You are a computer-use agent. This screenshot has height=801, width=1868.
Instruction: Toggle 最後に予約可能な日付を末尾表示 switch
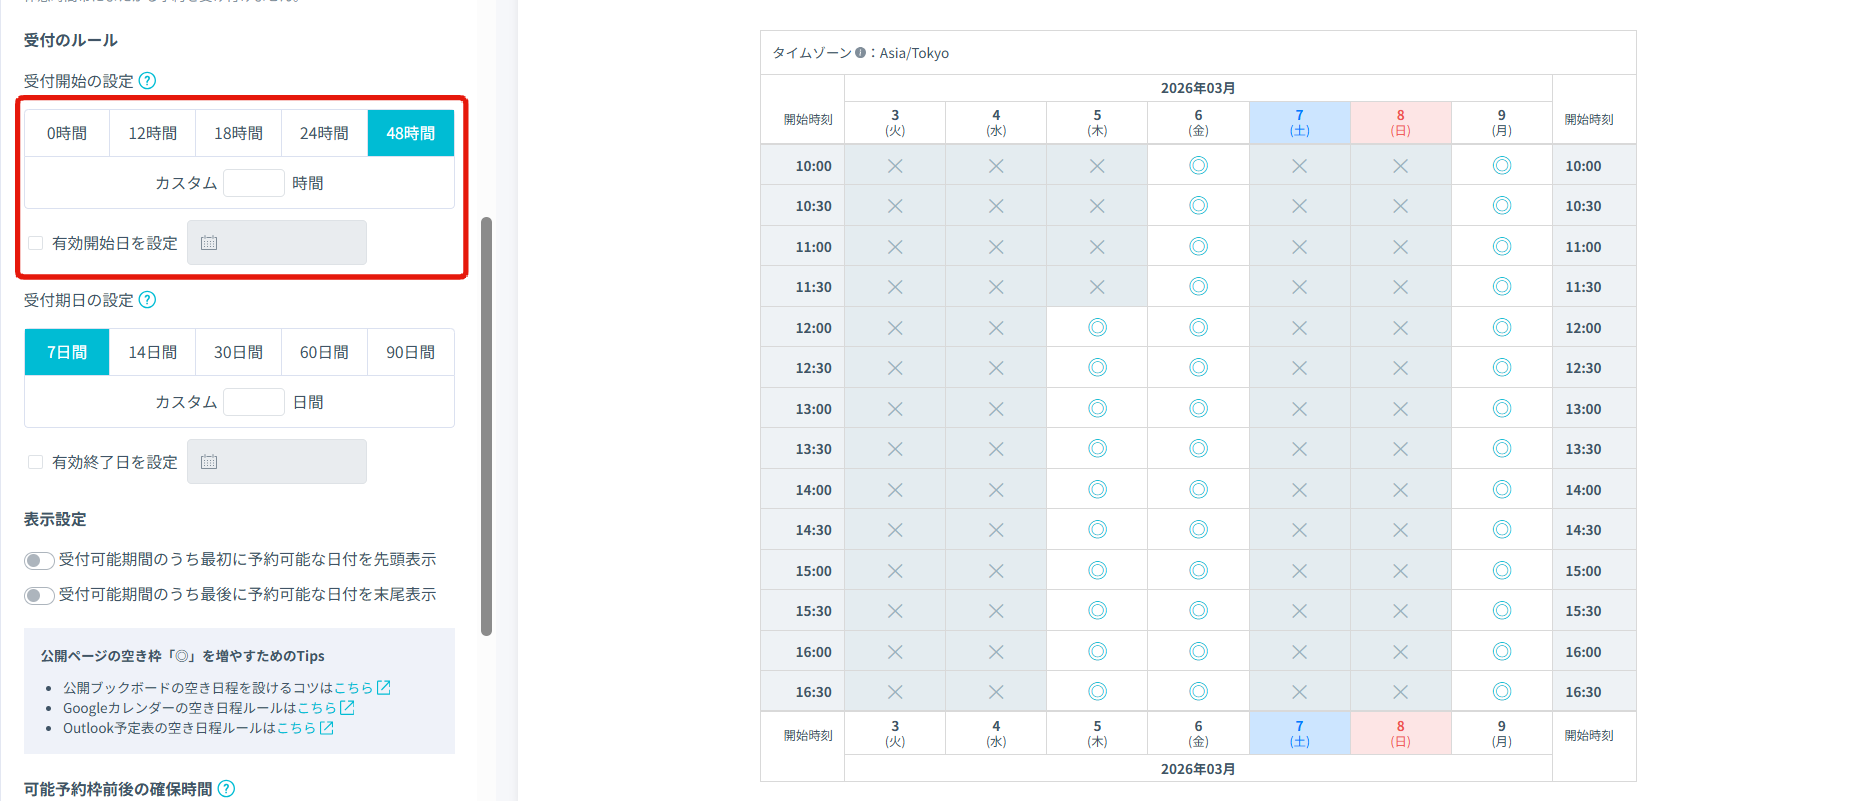tap(39, 595)
